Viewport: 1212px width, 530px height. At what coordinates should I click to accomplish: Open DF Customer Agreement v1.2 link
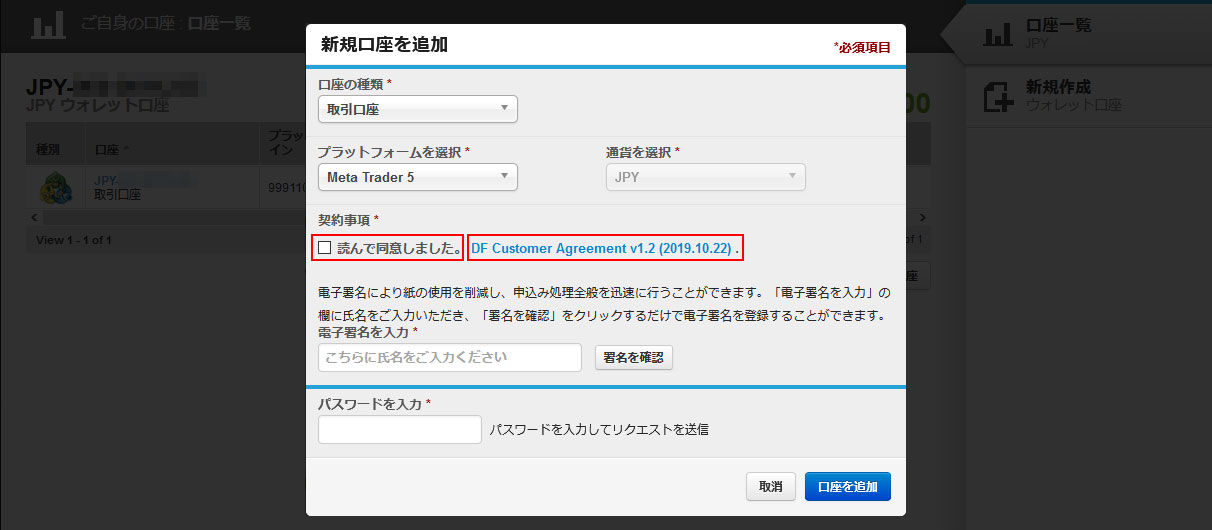point(603,247)
